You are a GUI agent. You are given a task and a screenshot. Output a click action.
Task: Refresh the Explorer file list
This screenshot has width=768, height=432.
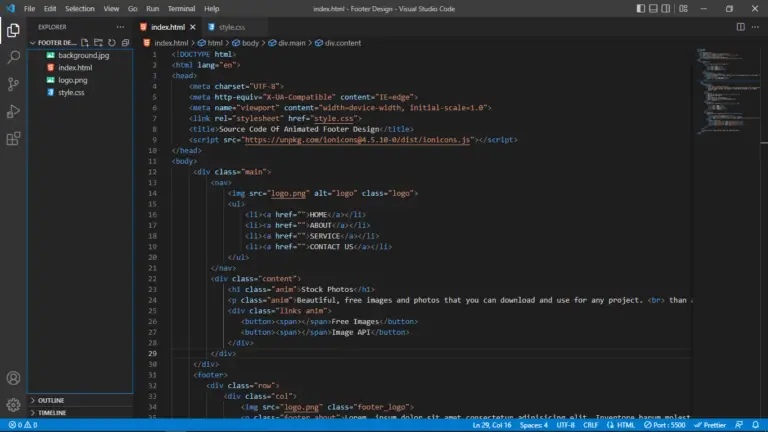(112, 43)
